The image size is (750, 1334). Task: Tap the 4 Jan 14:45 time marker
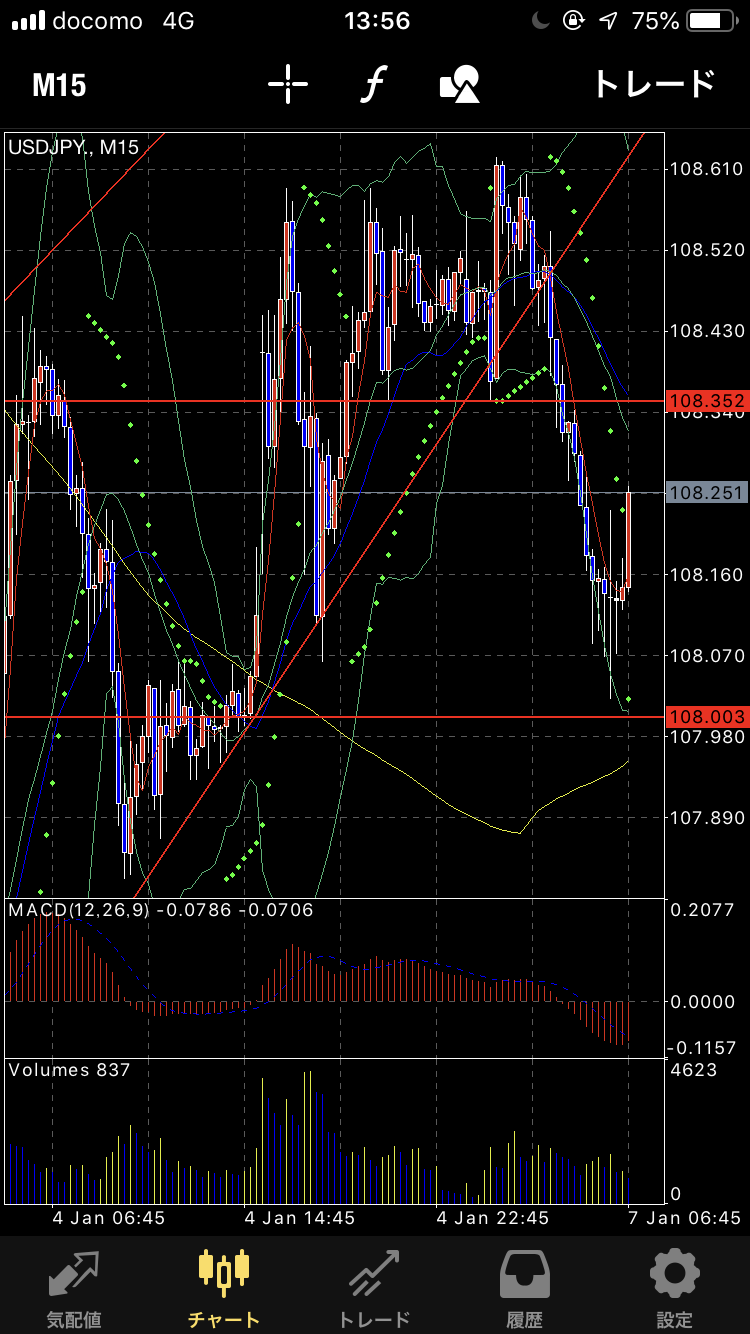[x=301, y=1218]
